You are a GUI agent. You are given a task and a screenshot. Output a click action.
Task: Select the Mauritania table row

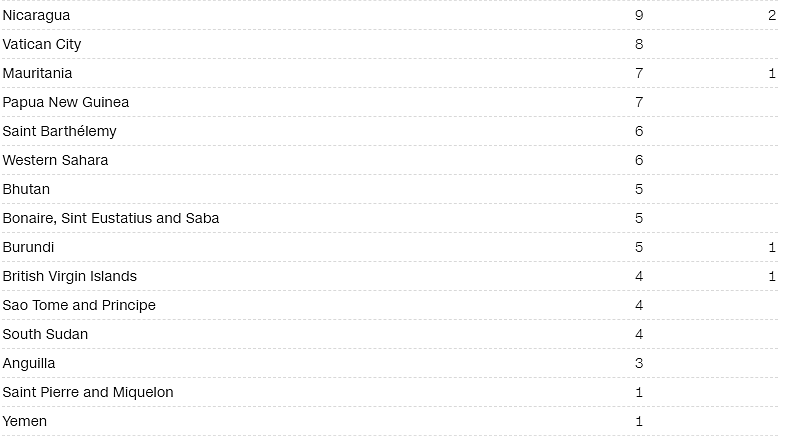[390, 73]
